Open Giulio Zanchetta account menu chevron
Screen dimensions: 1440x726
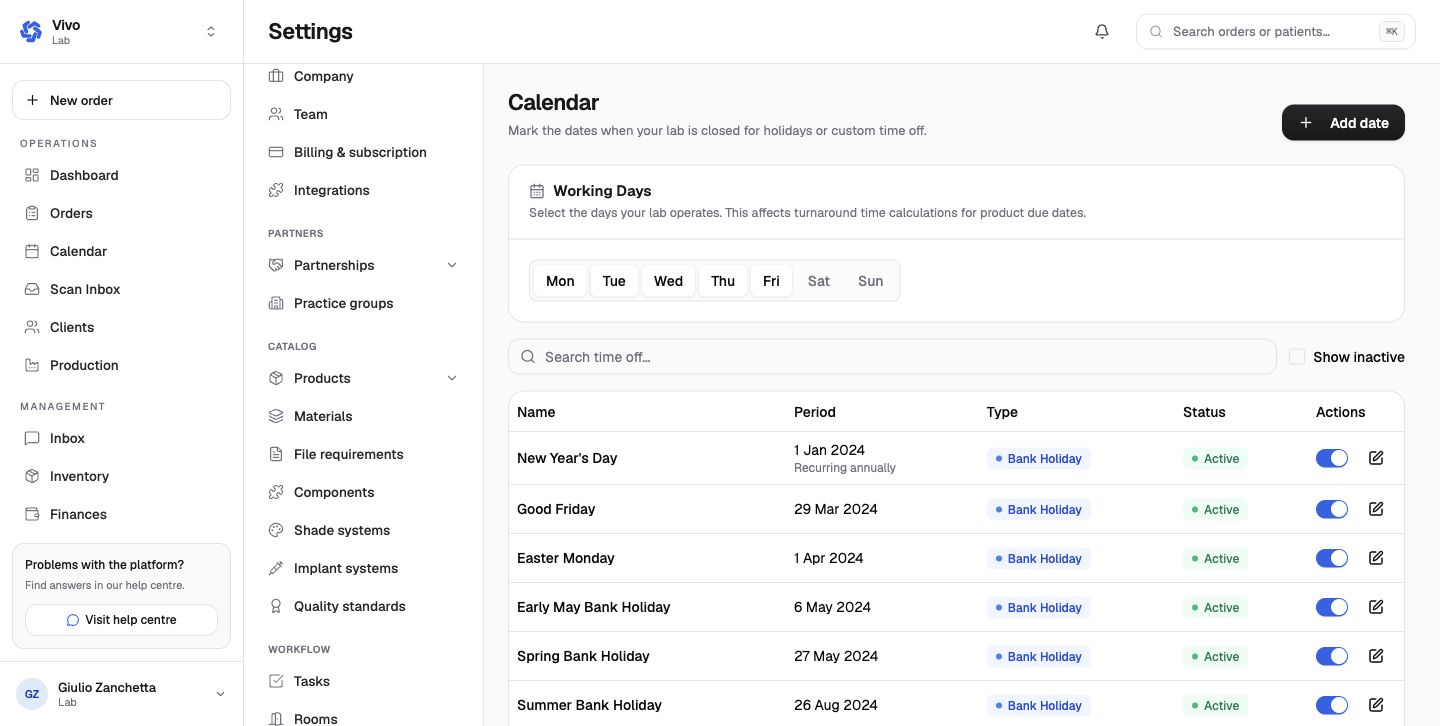[220, 694]
